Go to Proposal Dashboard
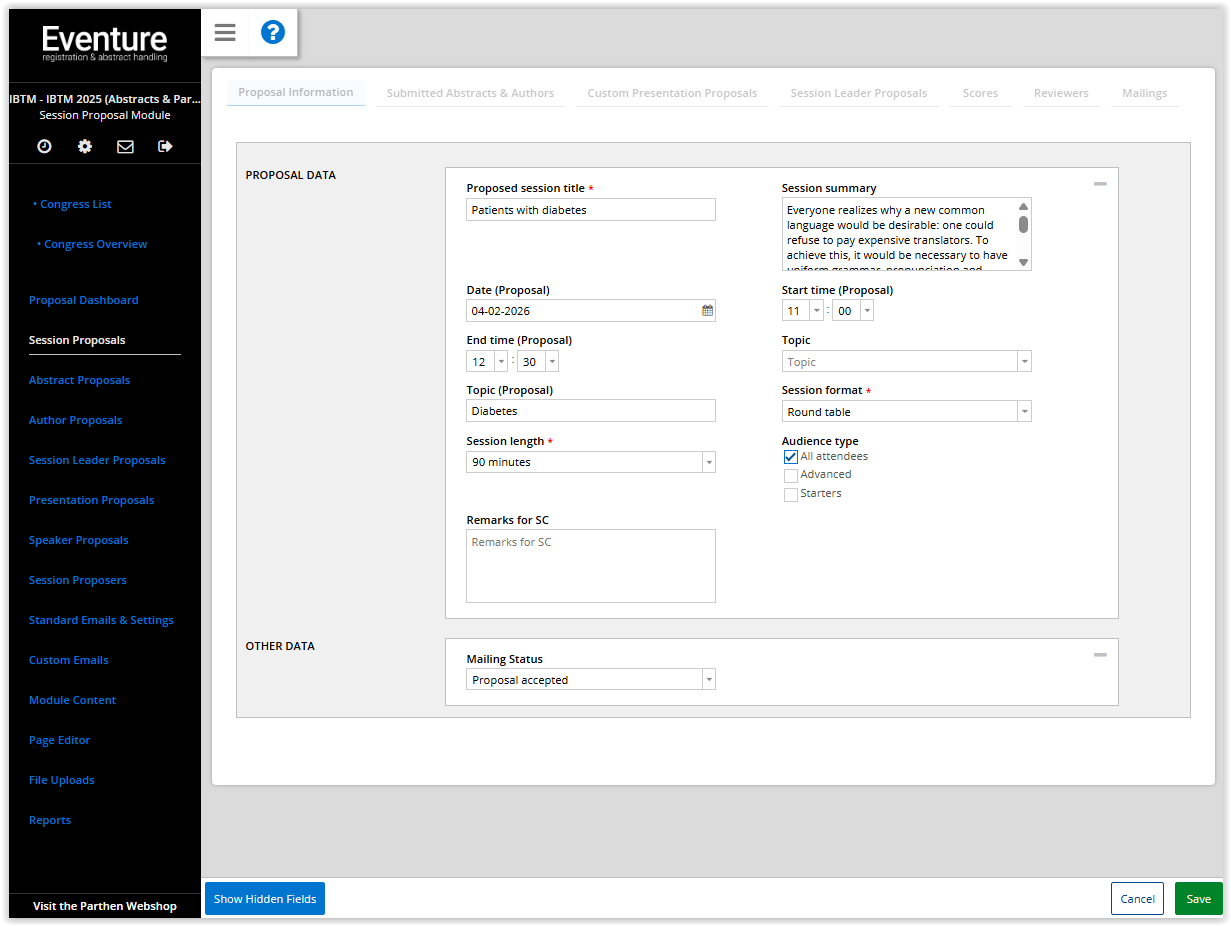 point(84,300)
